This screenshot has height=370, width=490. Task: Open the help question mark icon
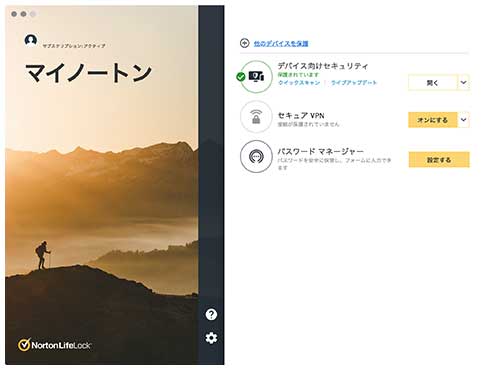pyautogui.click(x=211, y=314)
